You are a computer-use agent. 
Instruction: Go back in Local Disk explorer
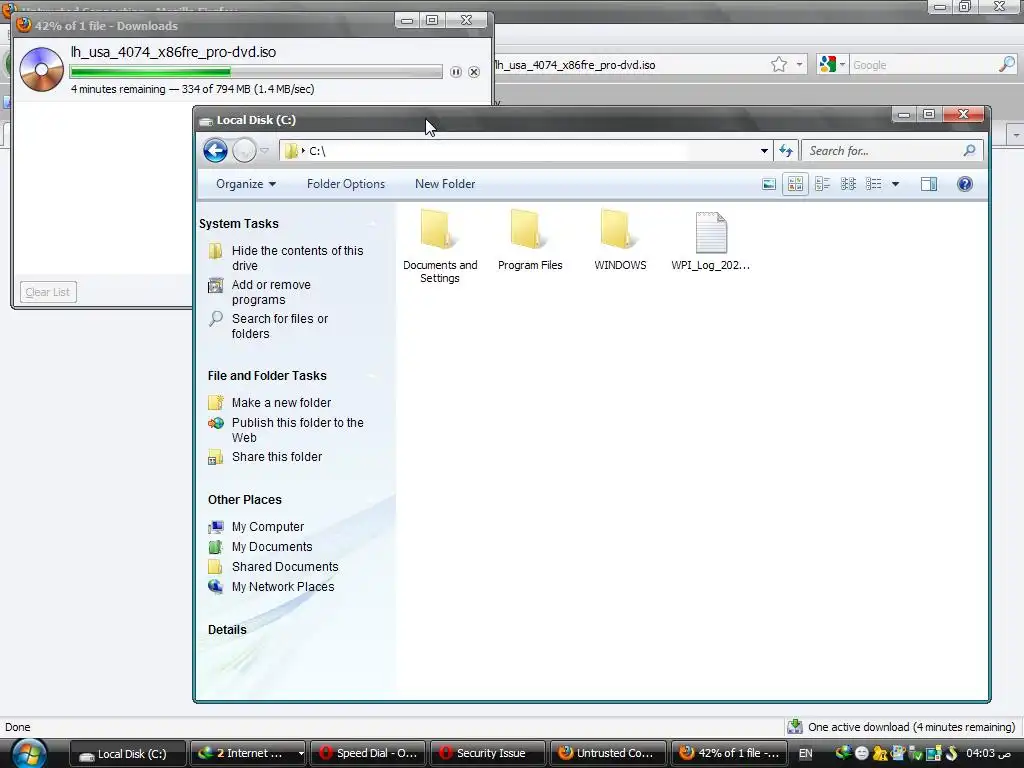point(215,151)
